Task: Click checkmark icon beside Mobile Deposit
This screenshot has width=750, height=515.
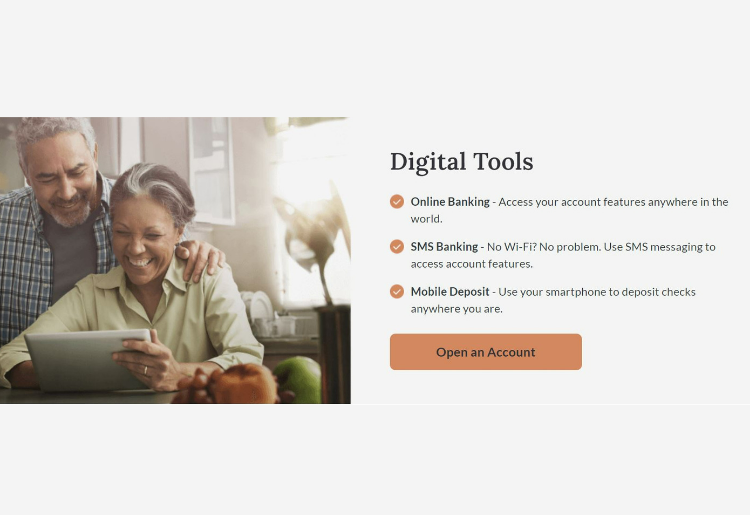Action: (x=397, y=292)
